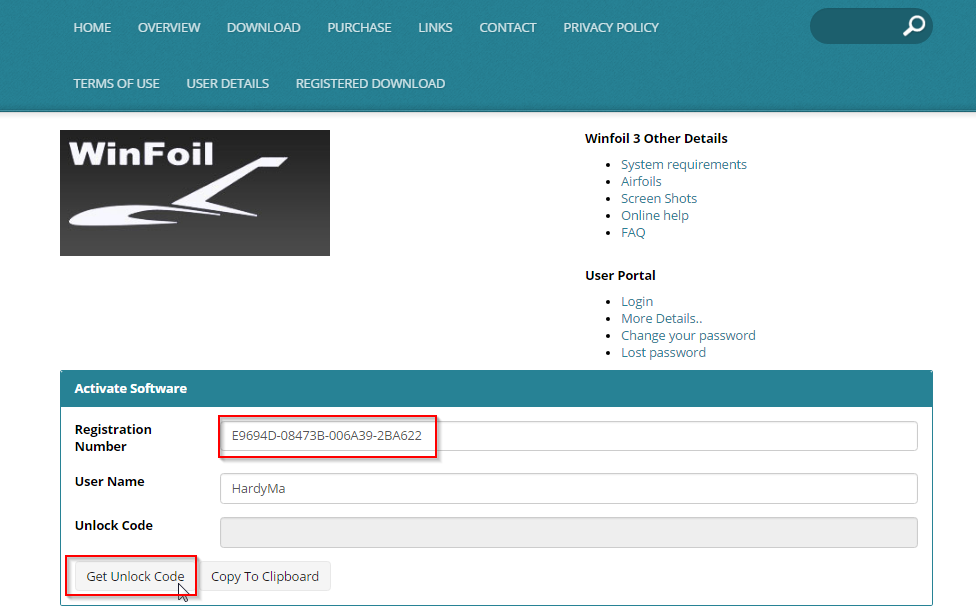The image size is (976, 616).
Task: View the Screen Shots link
Action: coord(659,198)
